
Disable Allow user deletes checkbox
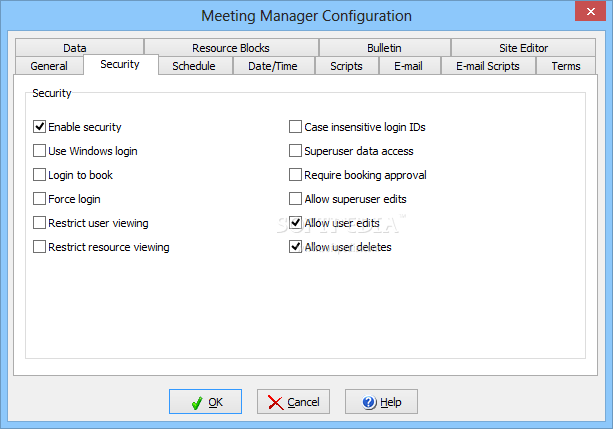(295, 247)
